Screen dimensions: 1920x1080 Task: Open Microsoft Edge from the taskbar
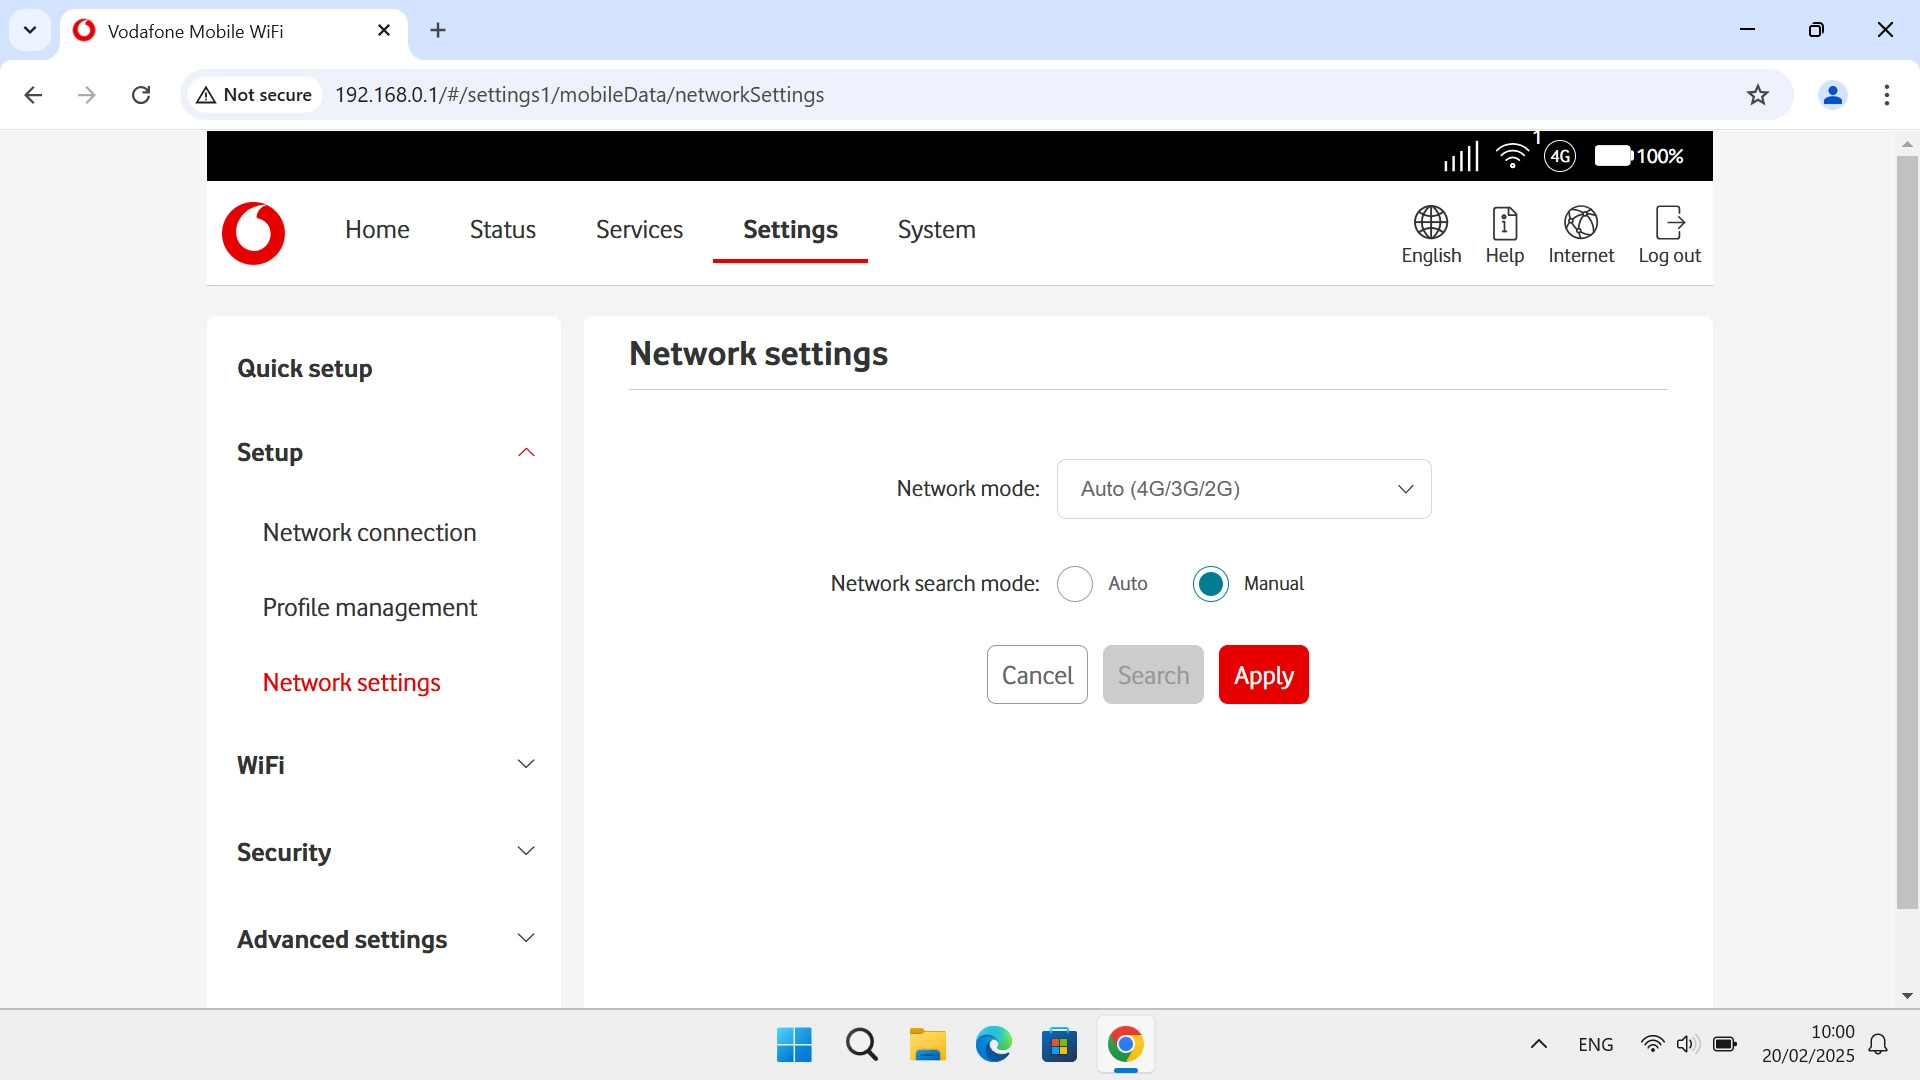click(x=993, y=1045)
